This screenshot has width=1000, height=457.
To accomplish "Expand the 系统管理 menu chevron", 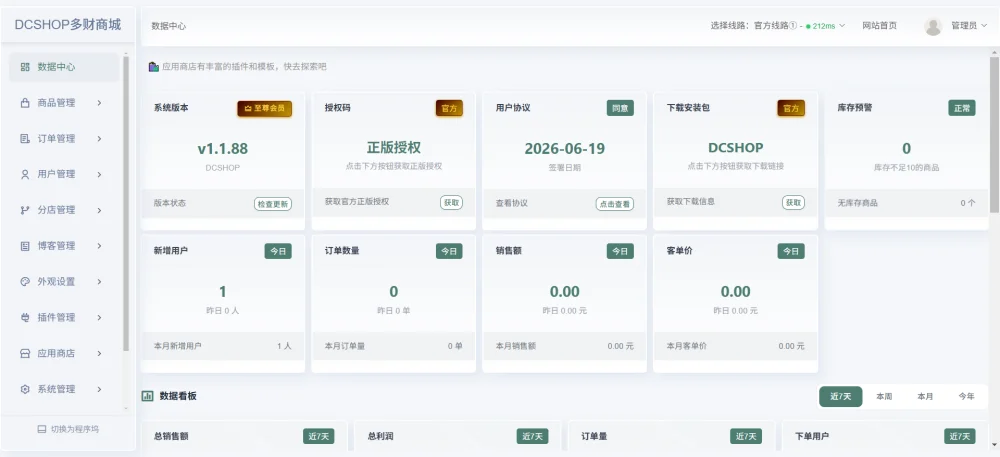I will [x=99, y=389].
